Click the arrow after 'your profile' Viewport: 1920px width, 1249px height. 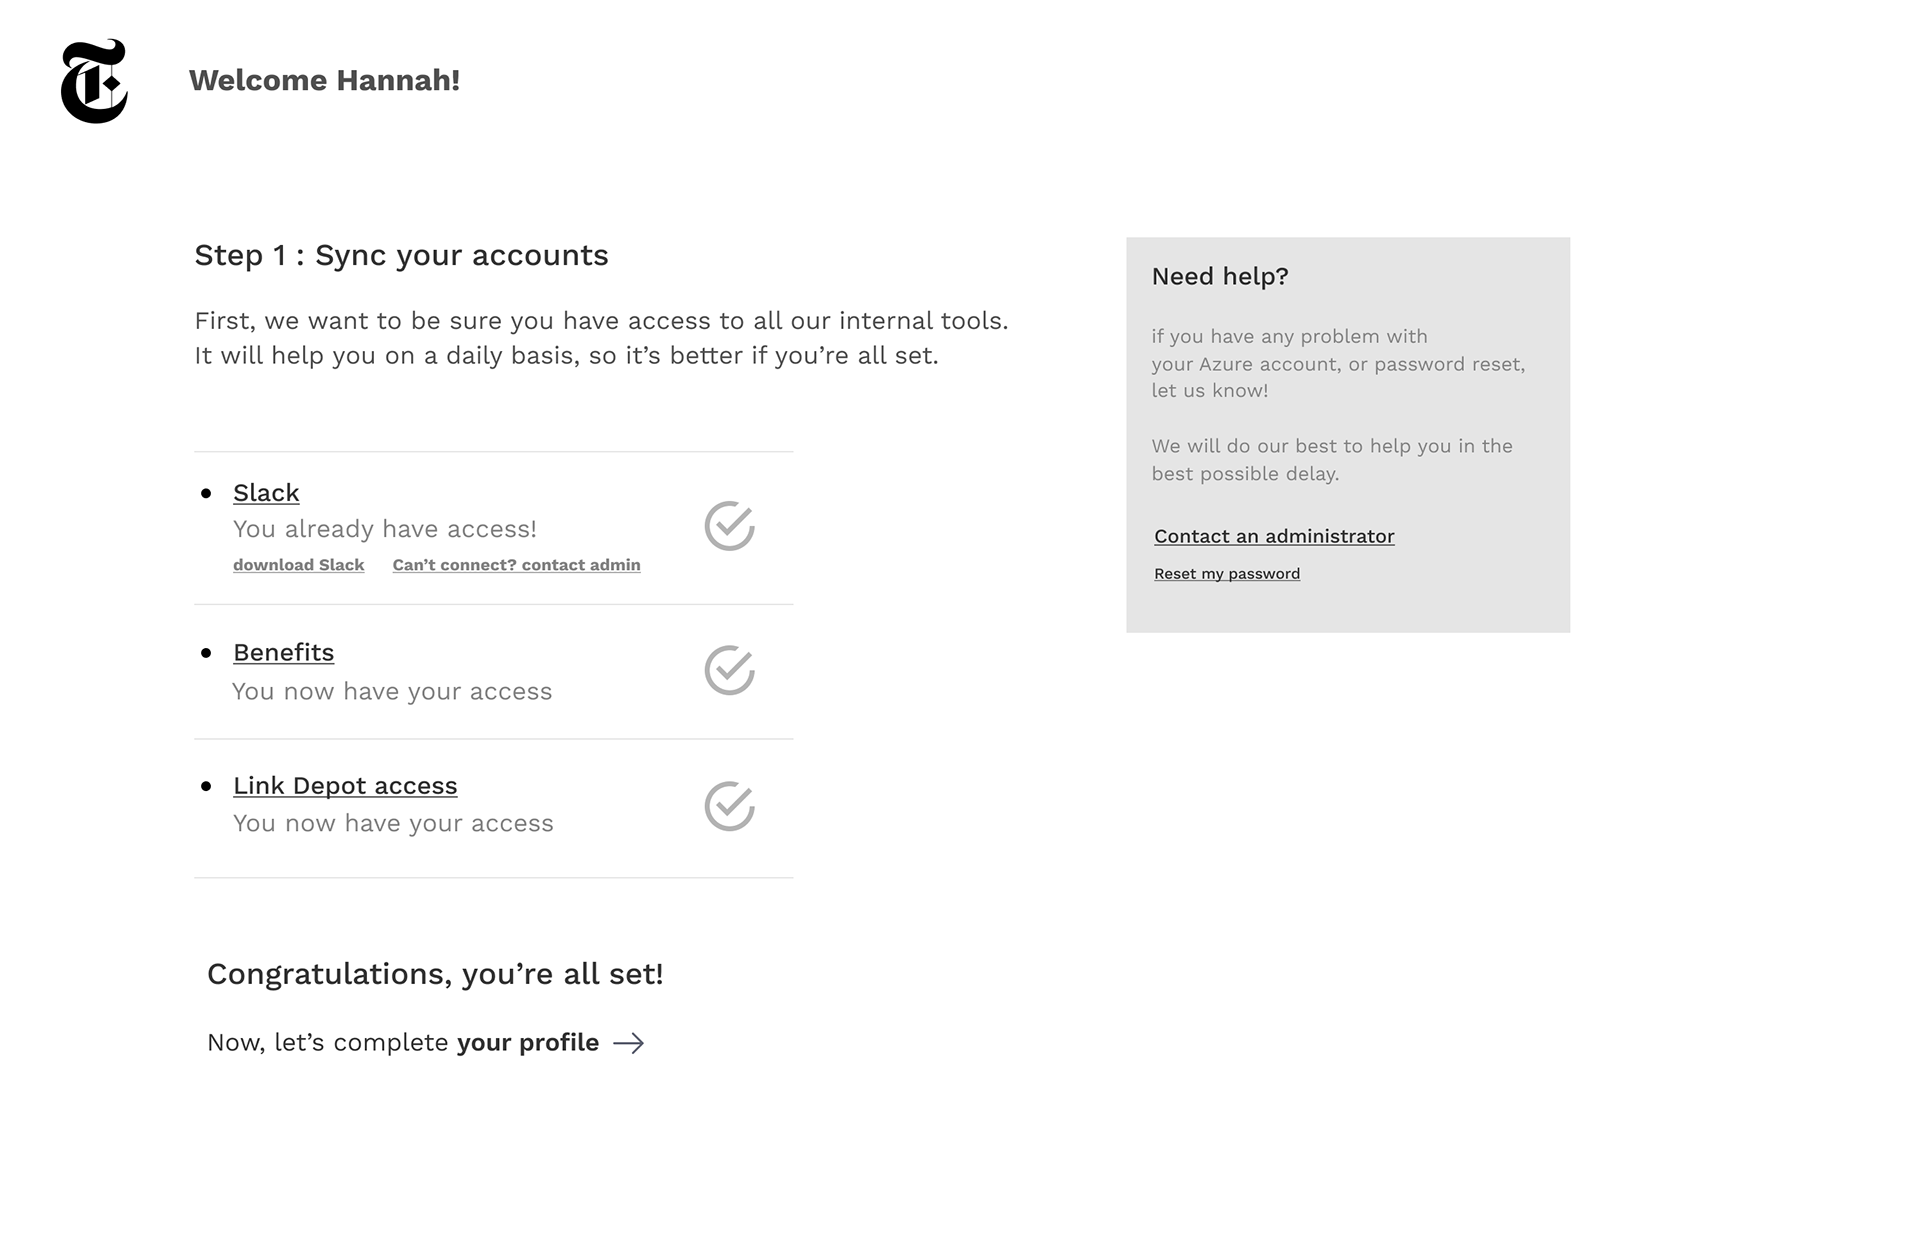tap(629, 1043)
